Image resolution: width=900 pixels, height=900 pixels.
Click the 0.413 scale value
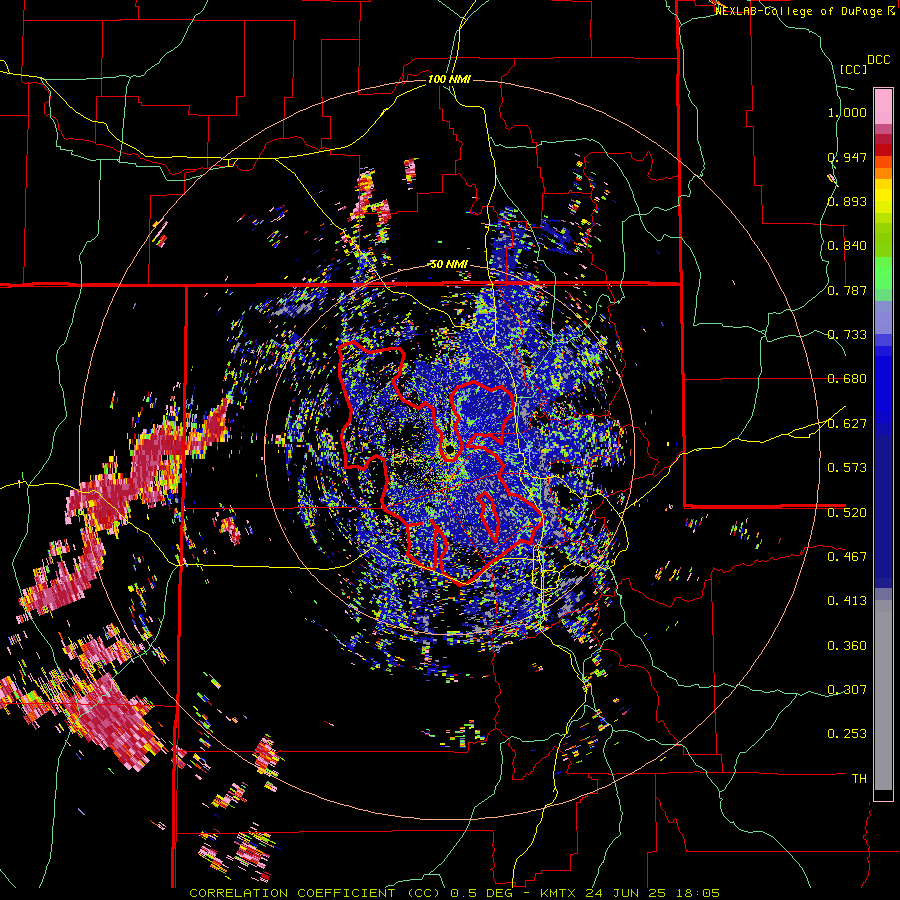[847, 601]
